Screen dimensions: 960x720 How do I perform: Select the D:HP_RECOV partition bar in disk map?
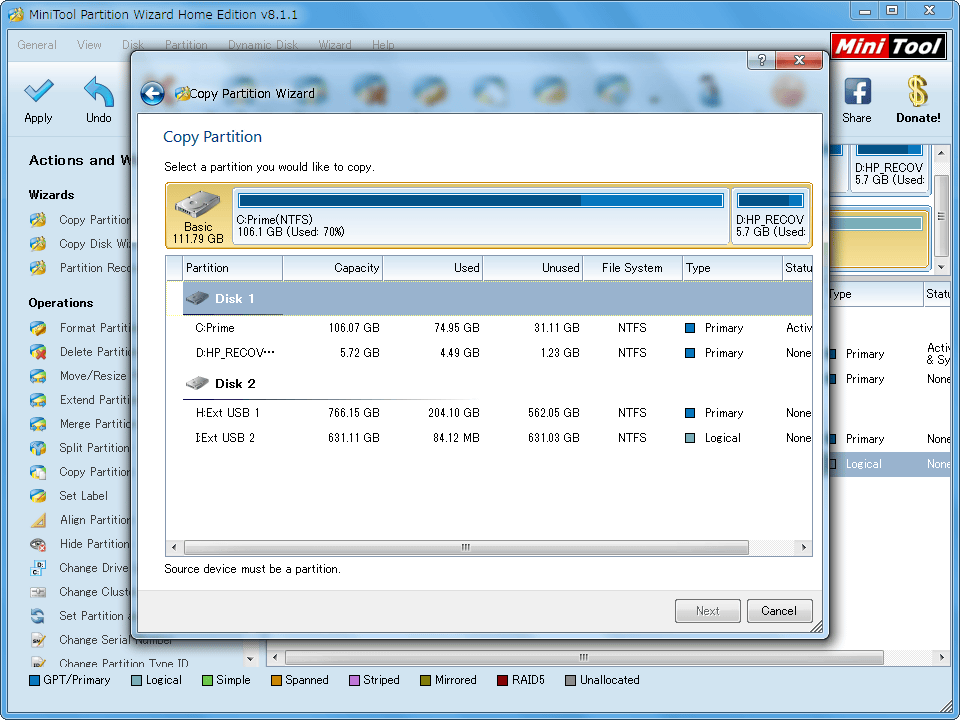point(770,216)
